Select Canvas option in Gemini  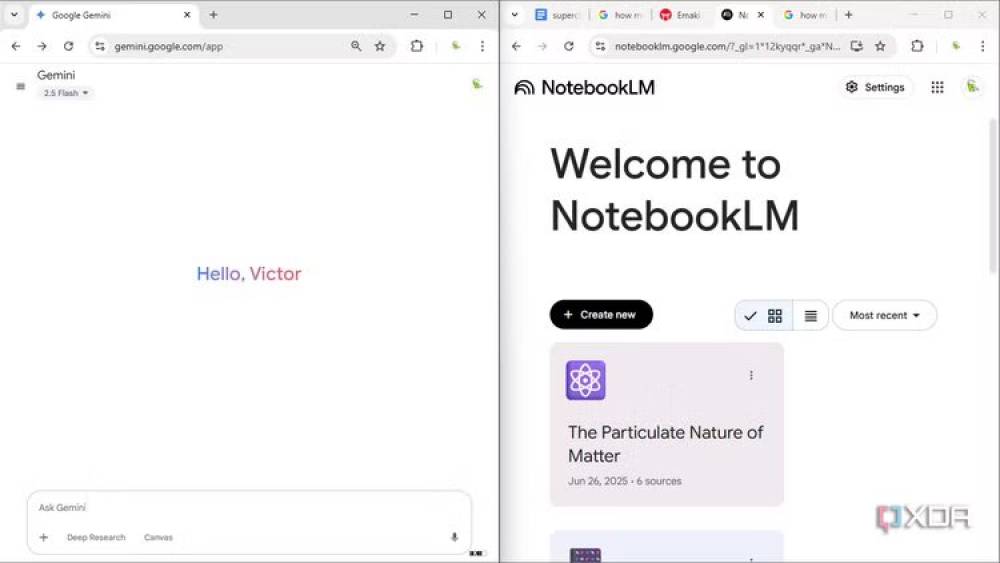[x=158, y=537]
